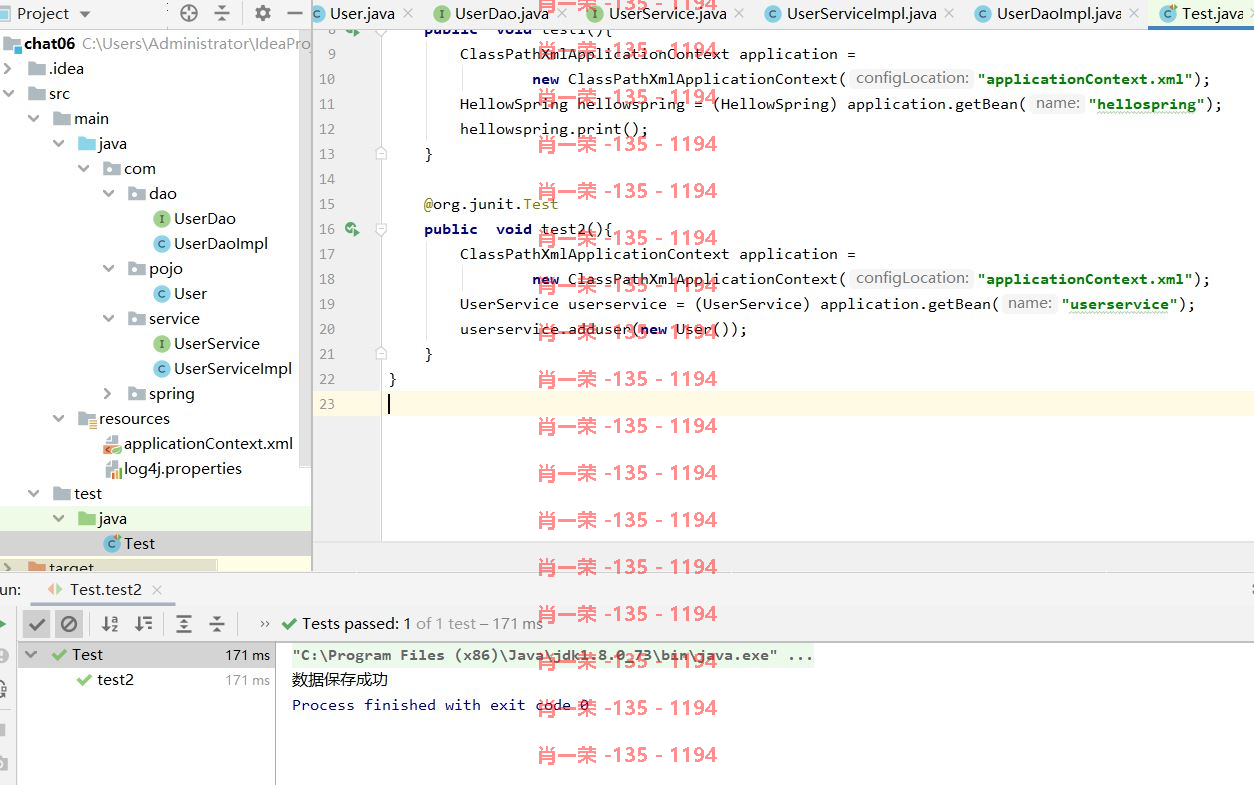Select log4j.properties in project tree
This screenshot has height=785, width=1254.
[x=183, y=469]
